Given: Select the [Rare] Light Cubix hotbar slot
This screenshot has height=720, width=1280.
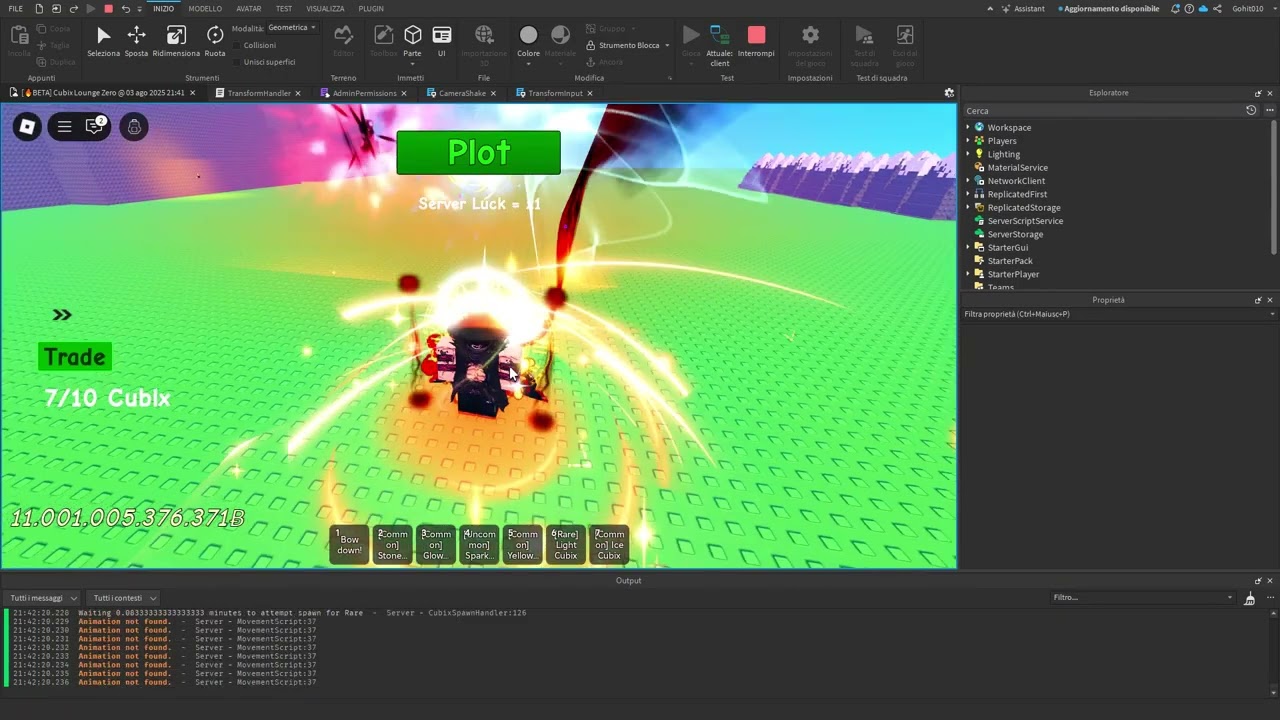Looking at the screenshot, I should coord(566,545).
